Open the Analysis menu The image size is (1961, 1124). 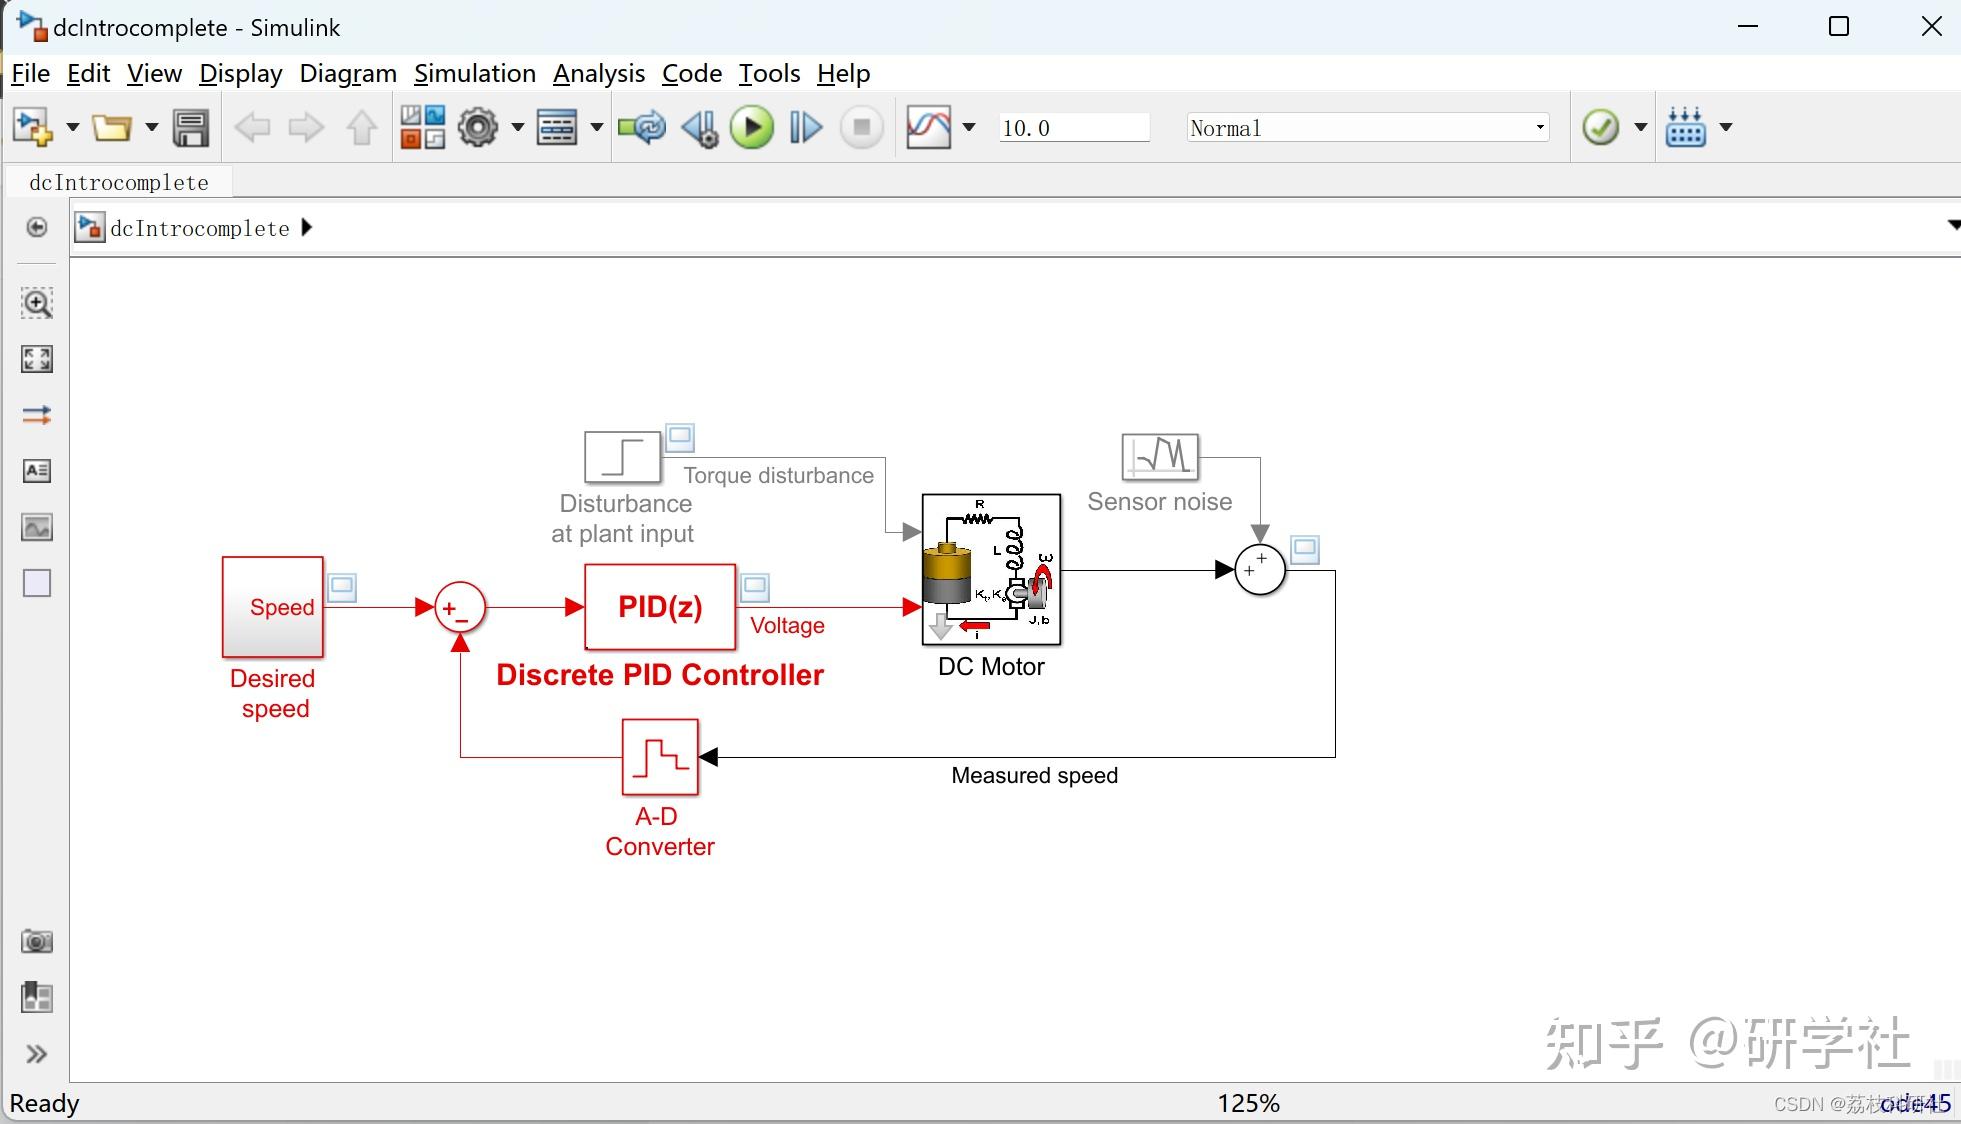[598, 73]
